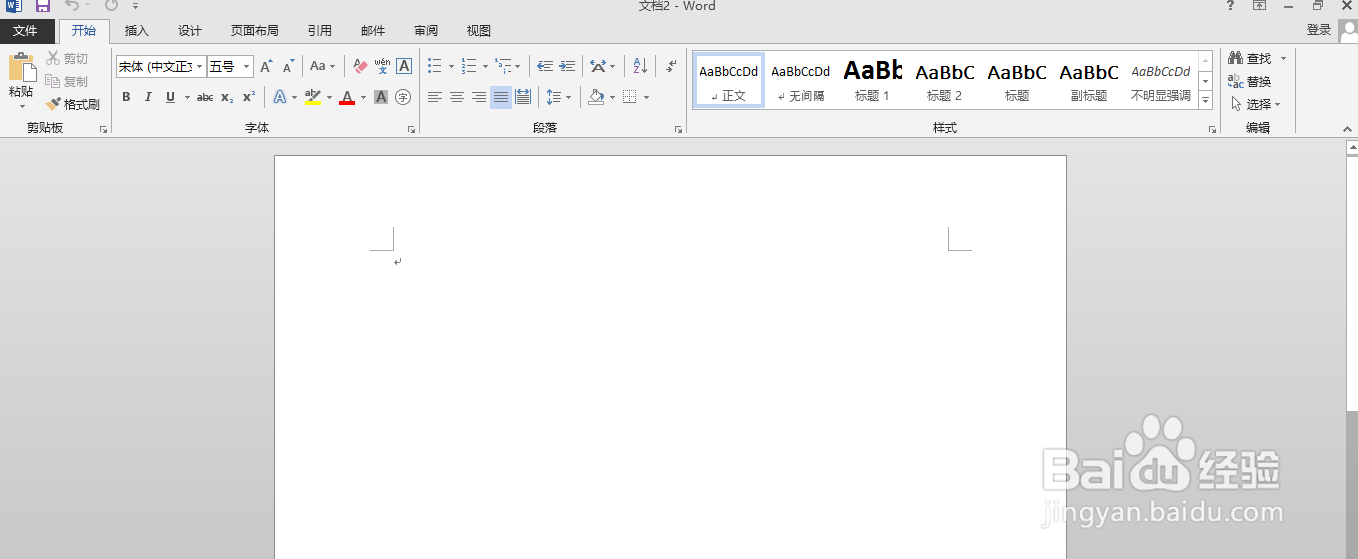Switch to the References (引用) tab
The height and width of the screenshot is (559, 1358).
[x=319, y=31]
